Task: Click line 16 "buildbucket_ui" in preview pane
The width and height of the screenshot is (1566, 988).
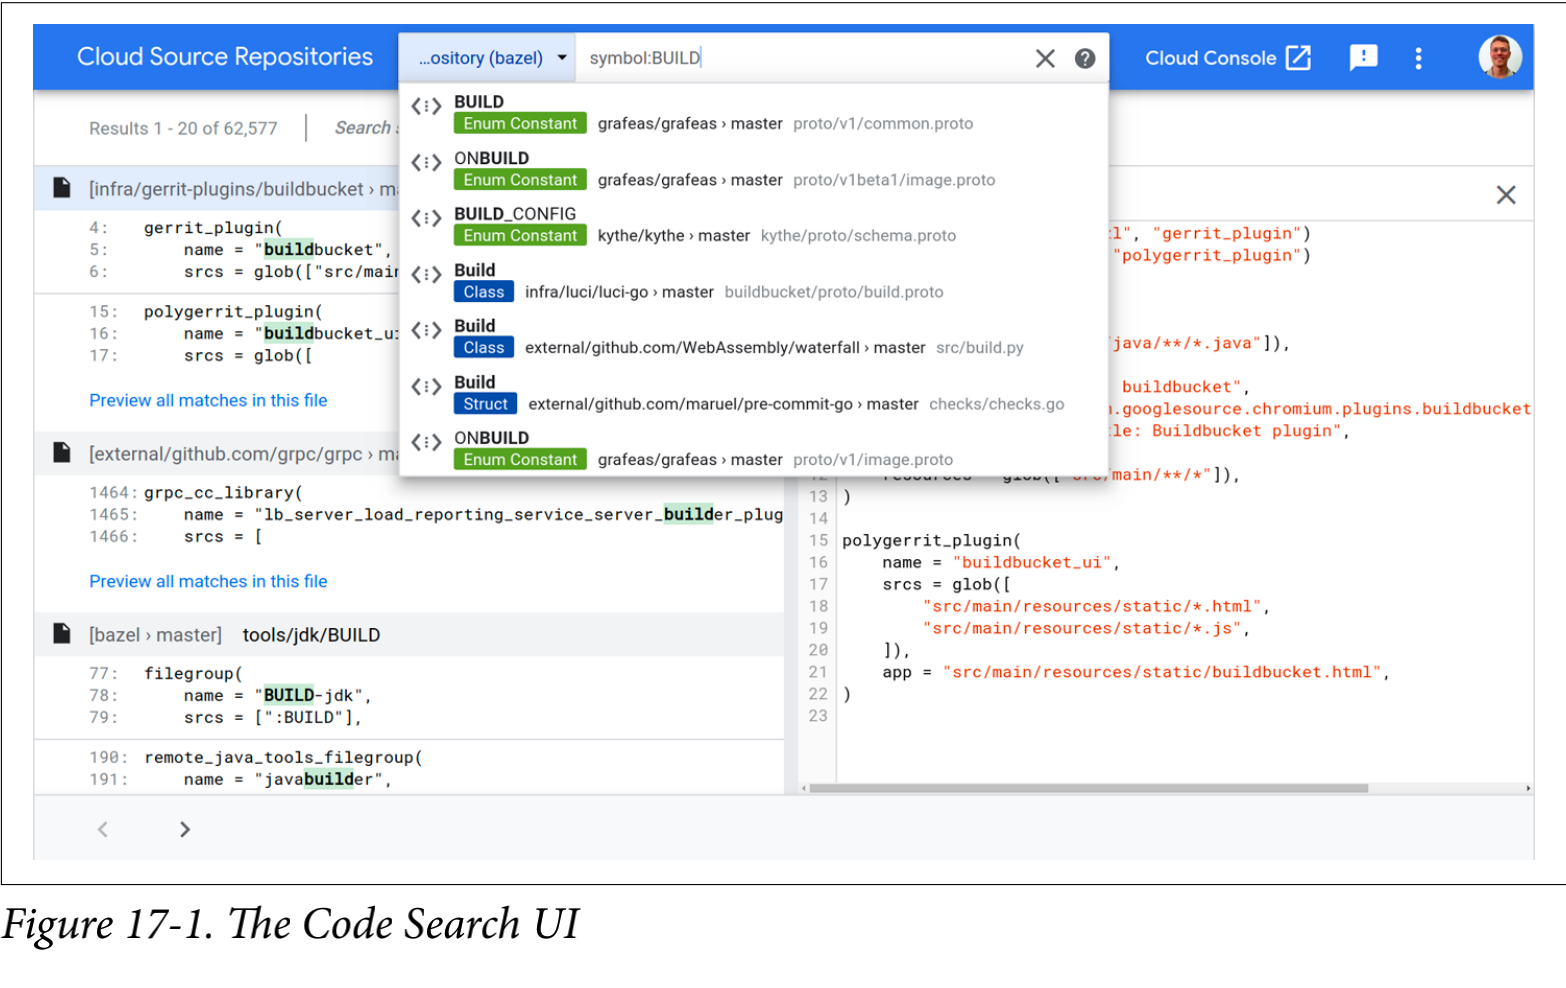Action: 1000,563
